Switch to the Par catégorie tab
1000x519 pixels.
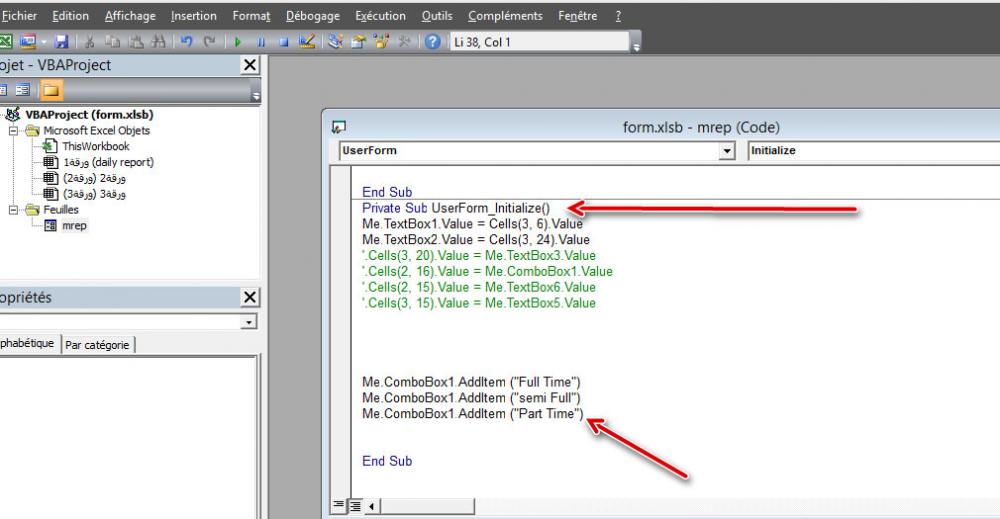click(97, 345)
